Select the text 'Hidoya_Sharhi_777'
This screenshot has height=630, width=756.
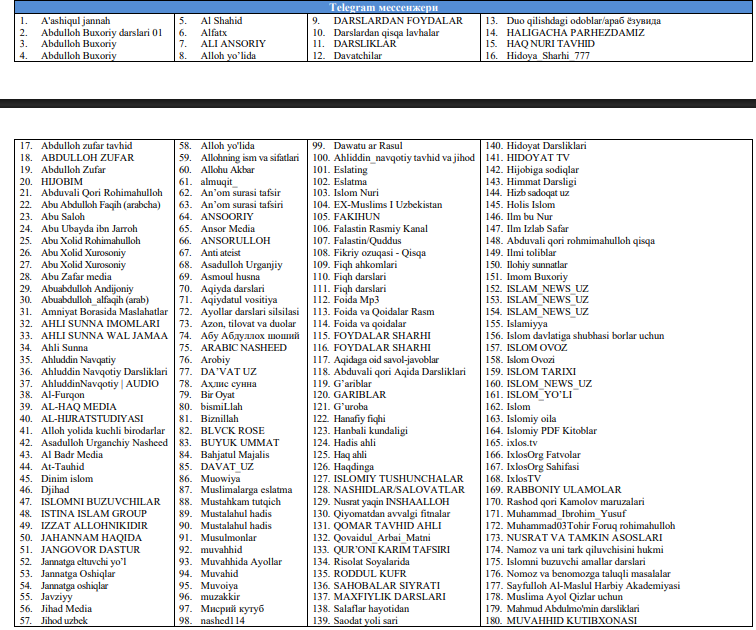(548, 55)
